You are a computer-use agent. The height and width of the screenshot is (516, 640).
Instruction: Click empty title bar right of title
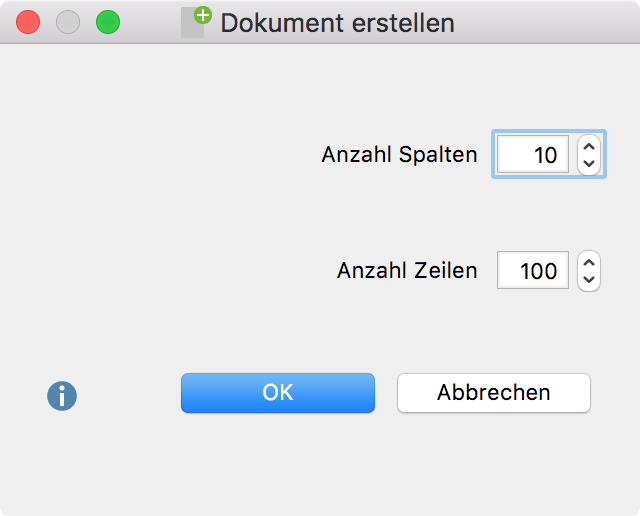(x=547, y=22)
